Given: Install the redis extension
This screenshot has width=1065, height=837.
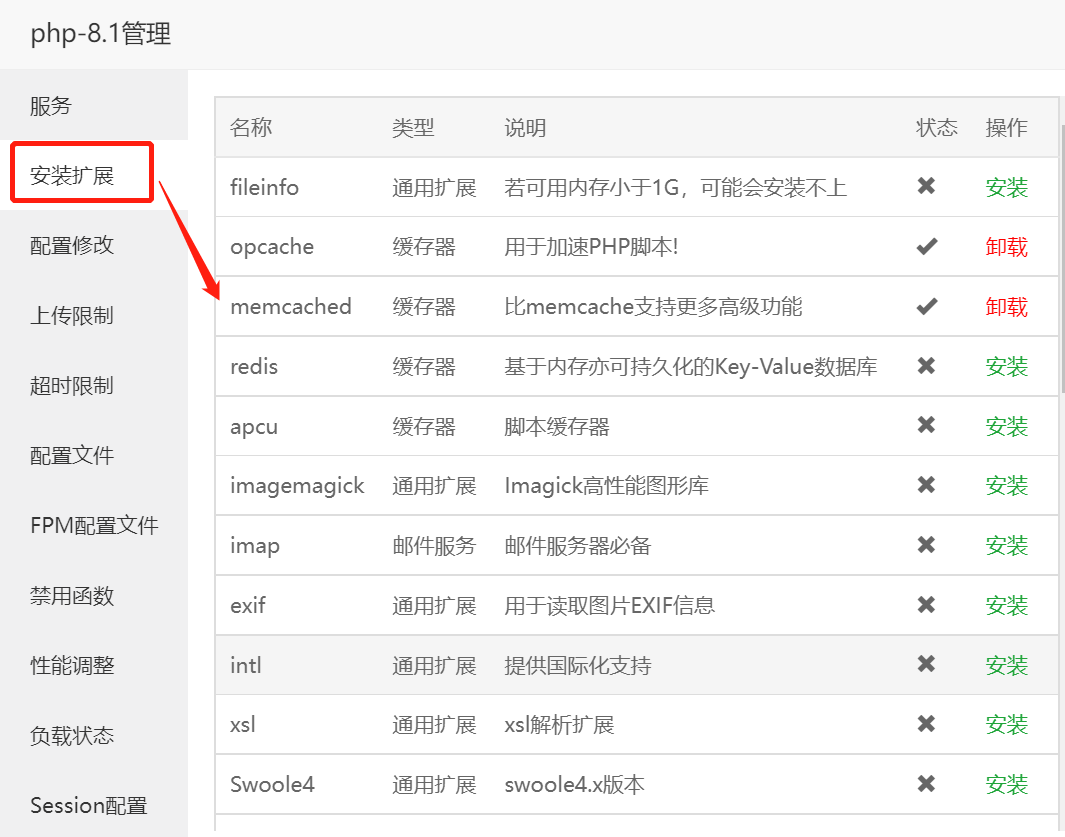Looking at the screenshot, I should [1007, 366].
